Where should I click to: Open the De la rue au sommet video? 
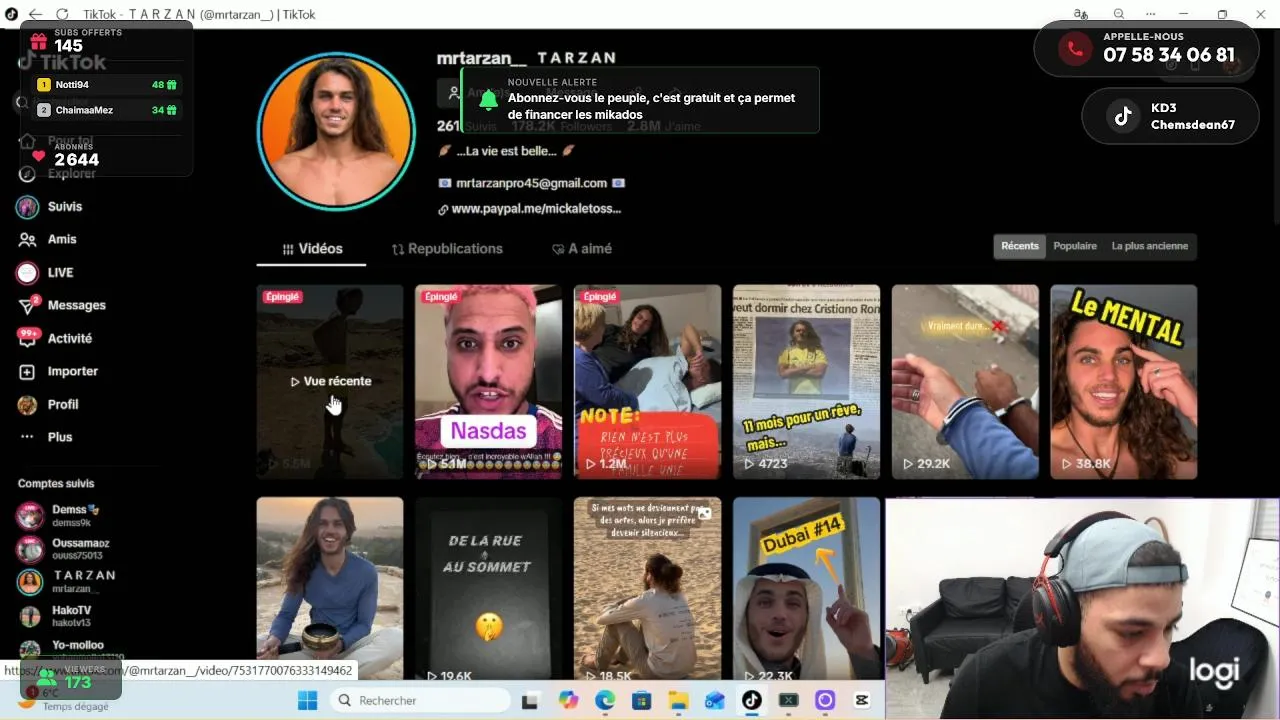coord(488,590)
